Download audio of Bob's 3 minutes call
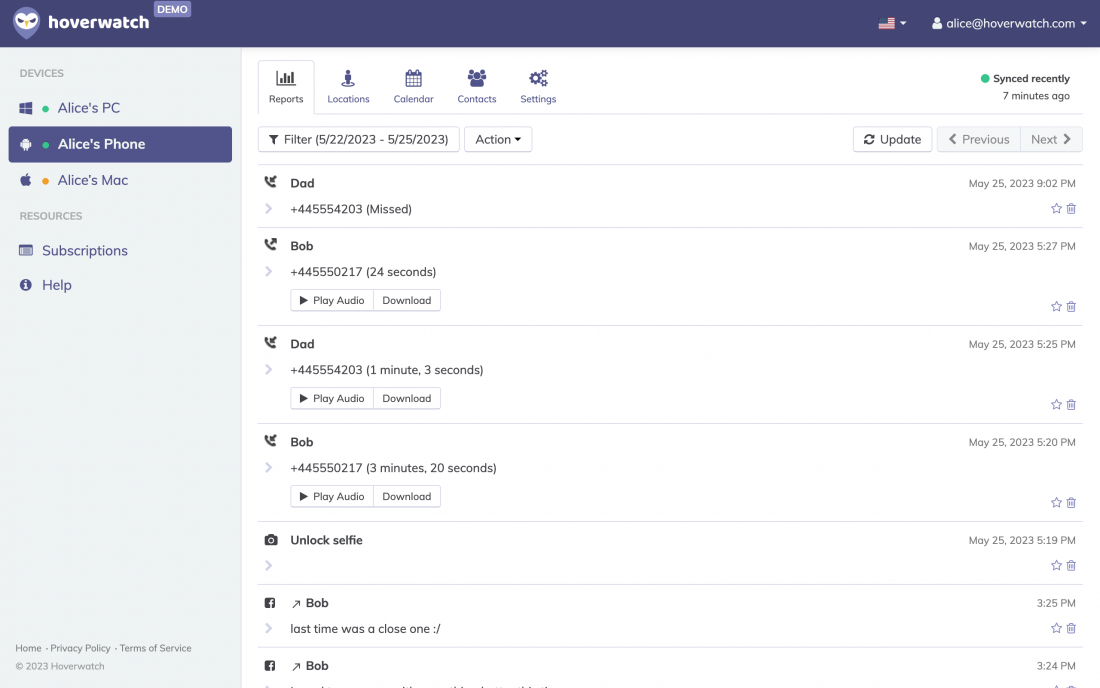Viewport: 1100px width, 688px height. click(407, 497)
